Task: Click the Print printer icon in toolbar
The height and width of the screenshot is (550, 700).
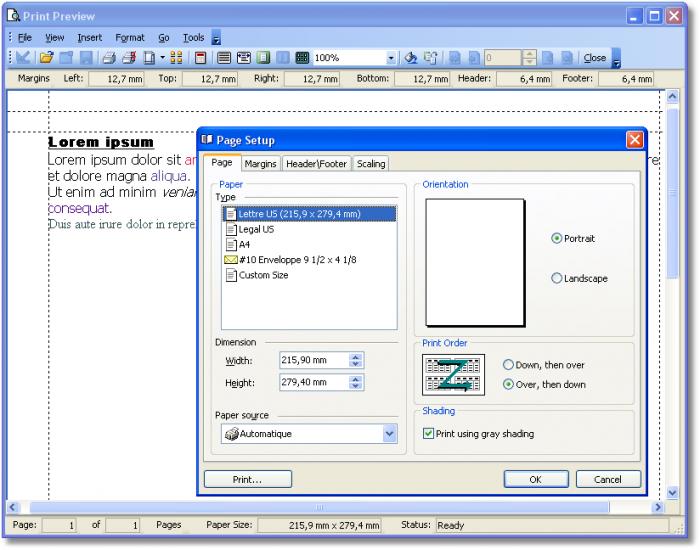Action: [x=108, y=58]
